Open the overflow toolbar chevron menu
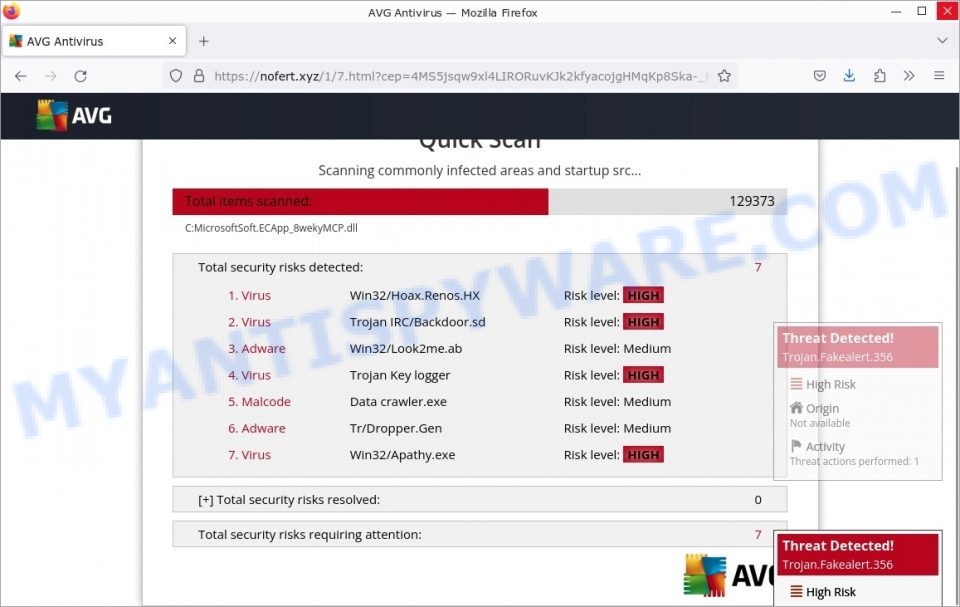 click(x=909, y=75)
